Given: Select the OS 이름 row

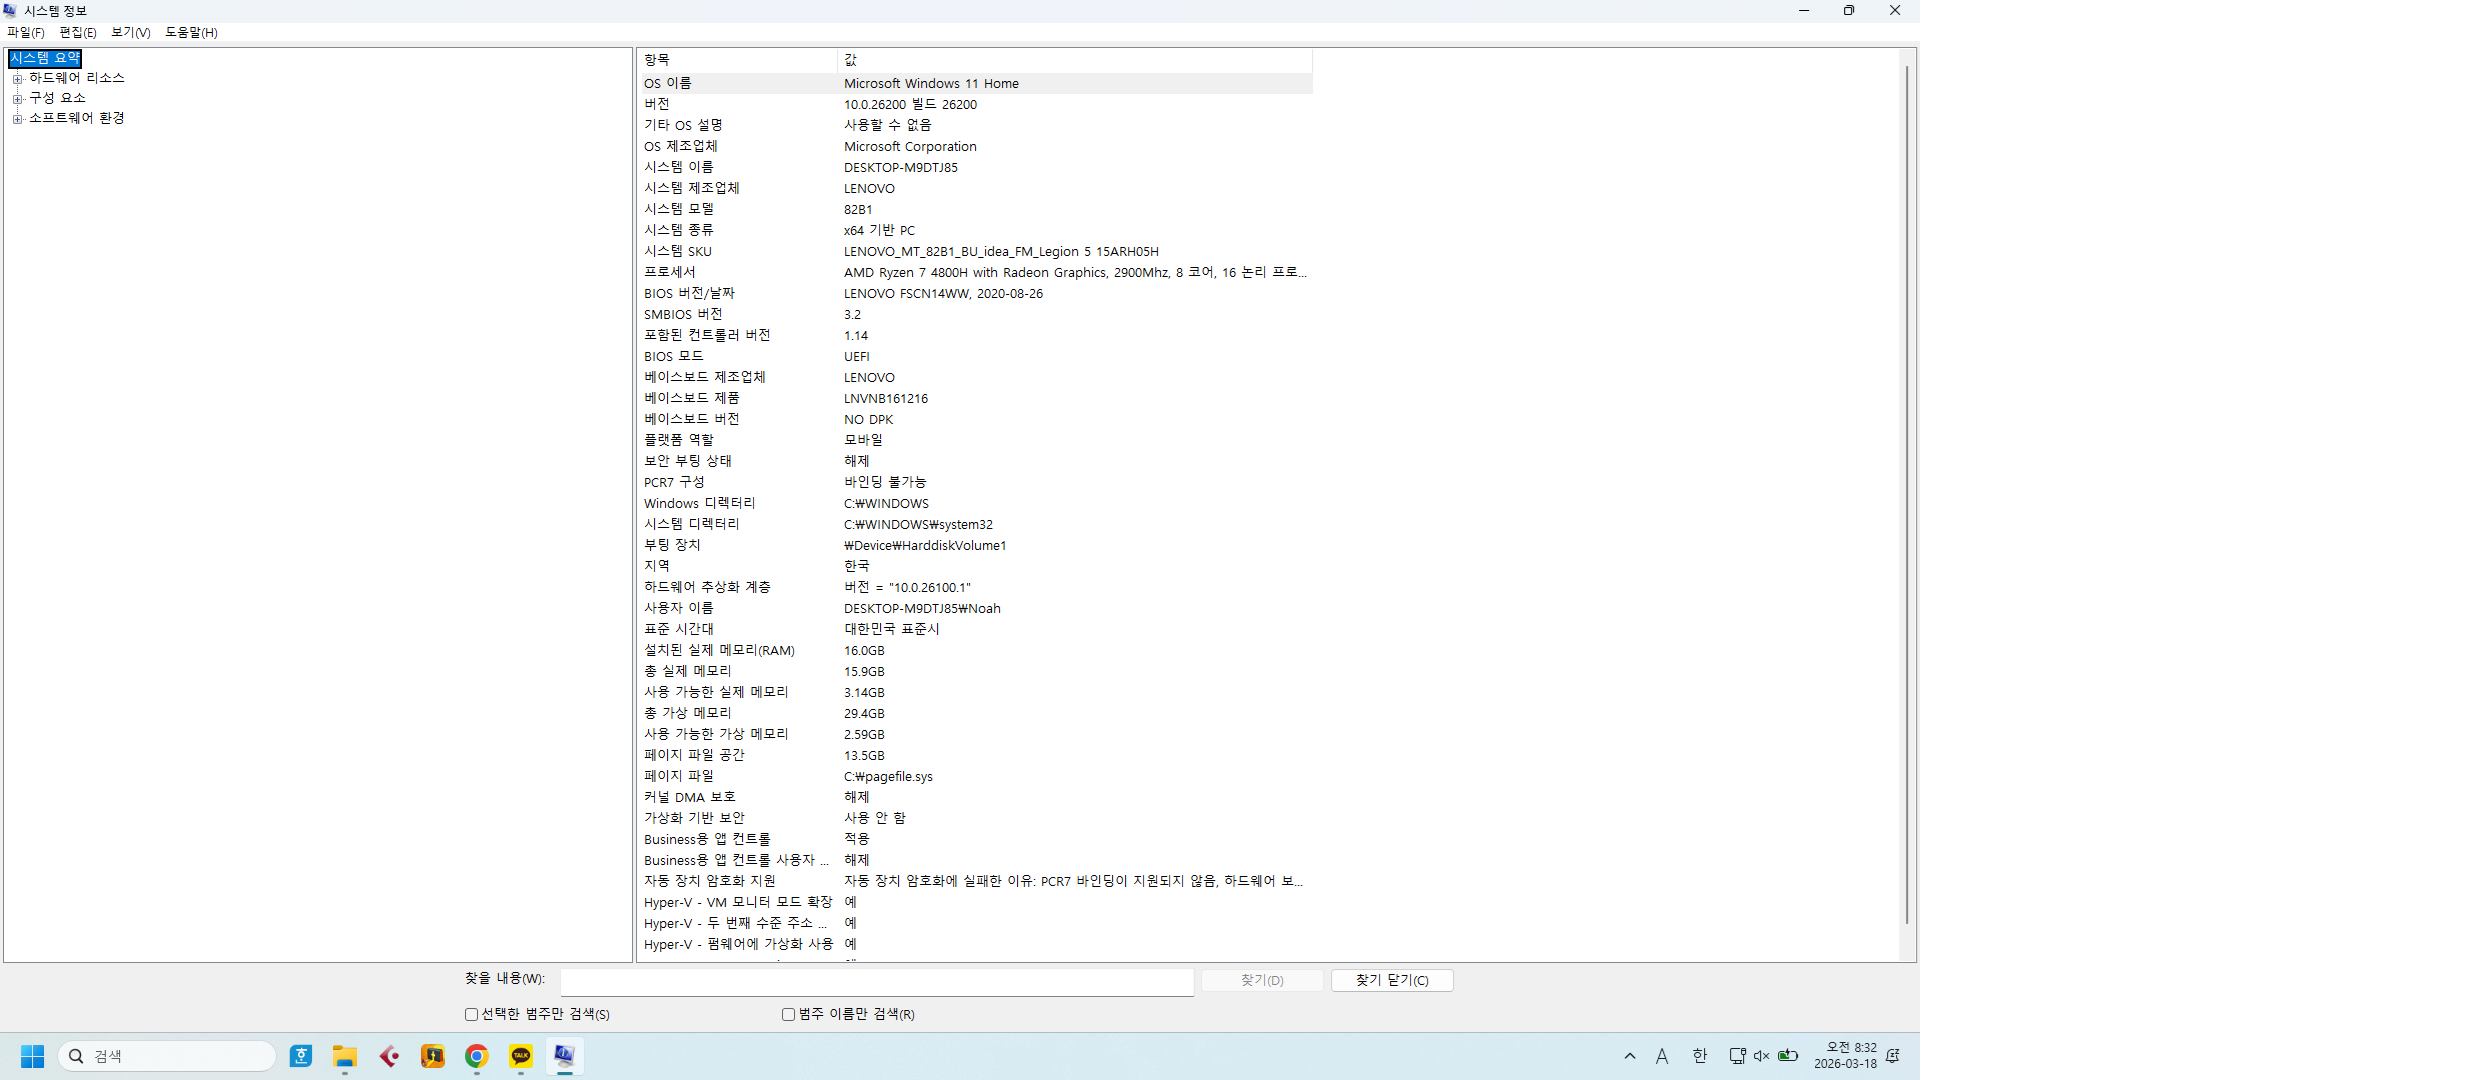Looking at the screenshot, I should (x=976, y=83).
